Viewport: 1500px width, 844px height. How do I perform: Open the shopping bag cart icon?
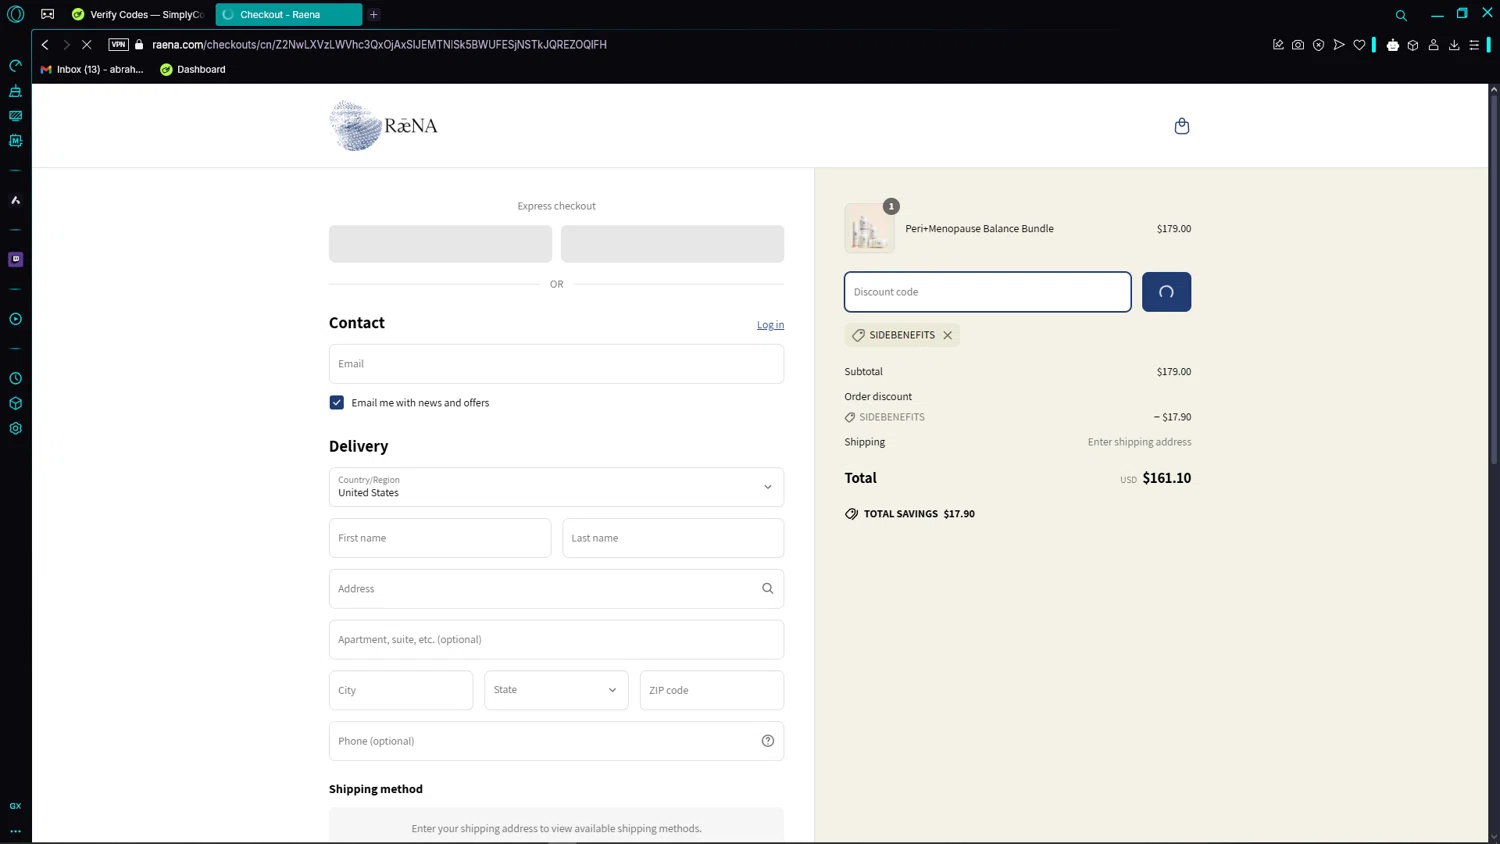(1181, 126)
